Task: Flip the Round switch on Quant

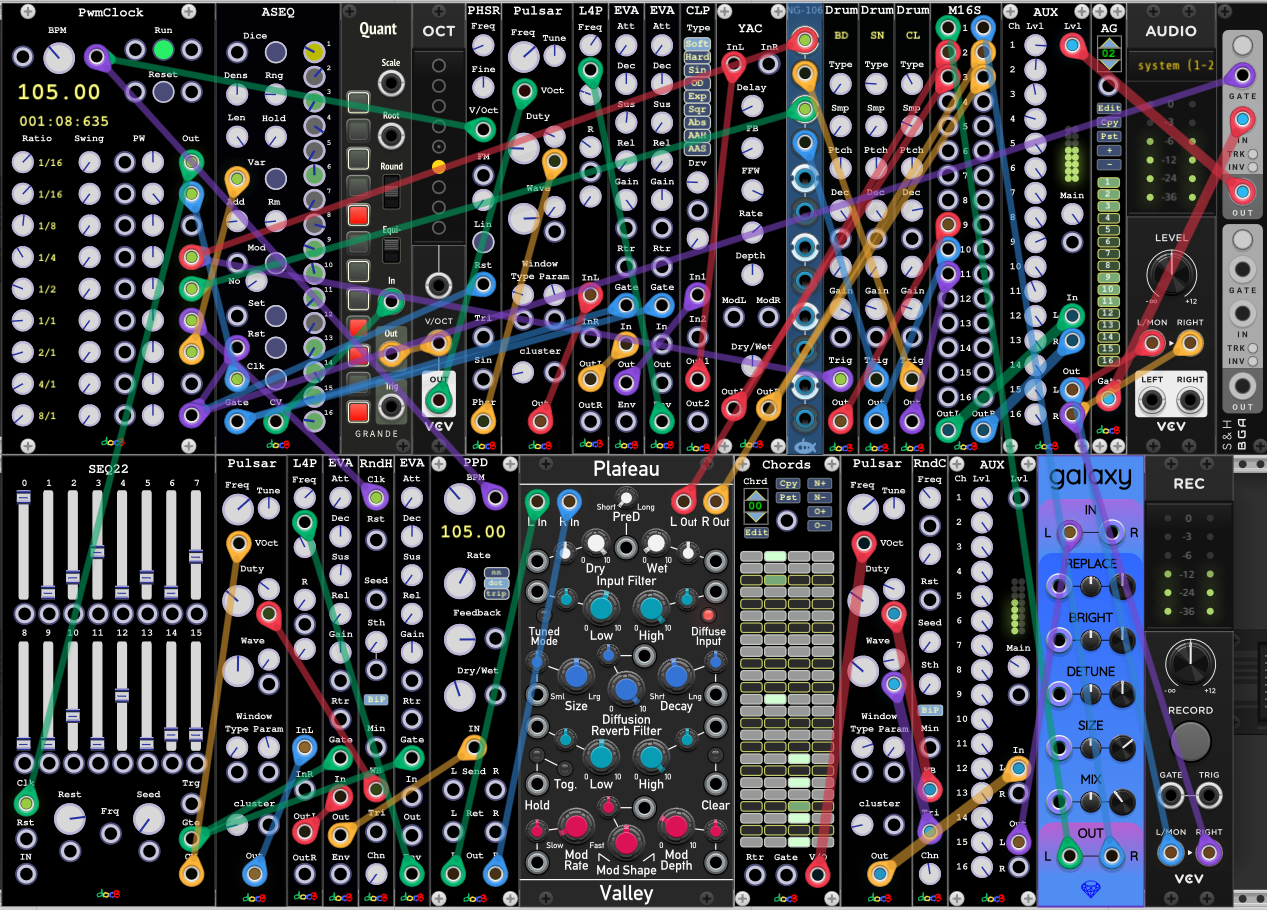Action: [x=391, y=190]
